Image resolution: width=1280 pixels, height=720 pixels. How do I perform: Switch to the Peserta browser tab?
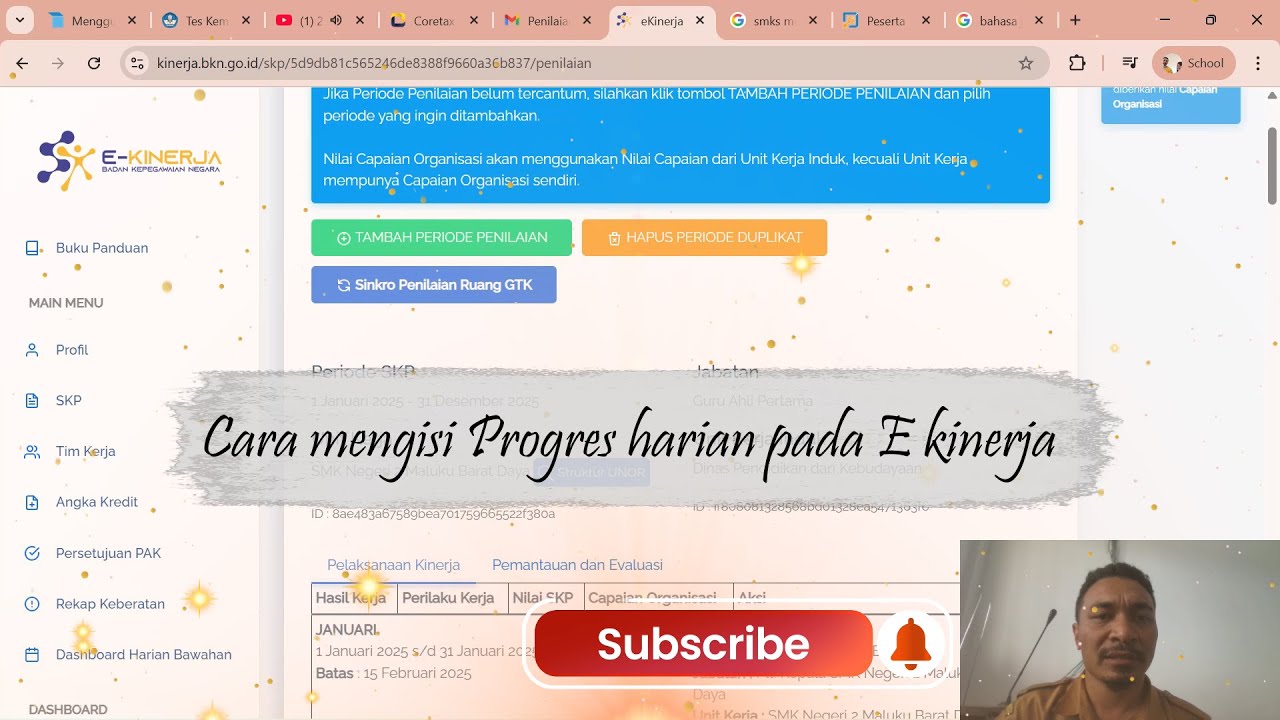[x=888, y=20]
